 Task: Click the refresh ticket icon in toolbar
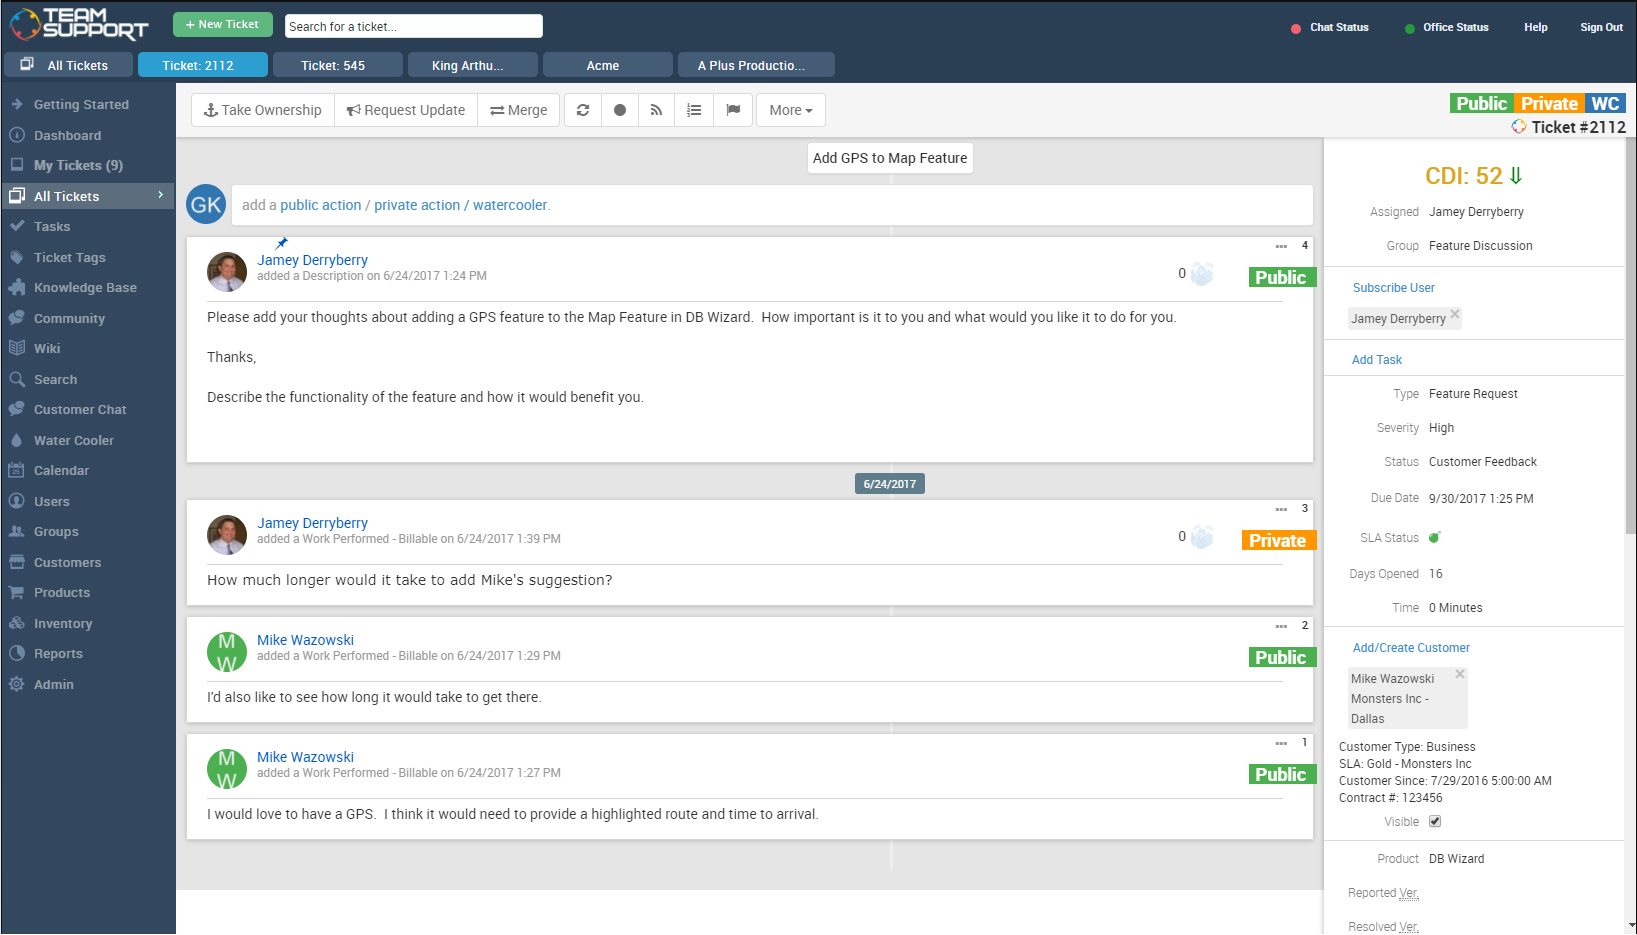click(583, 110)
